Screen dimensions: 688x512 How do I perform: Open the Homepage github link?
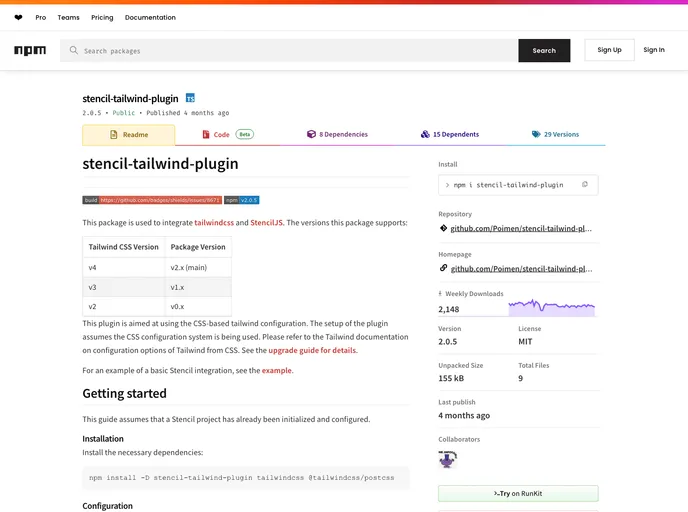[521, 269]
